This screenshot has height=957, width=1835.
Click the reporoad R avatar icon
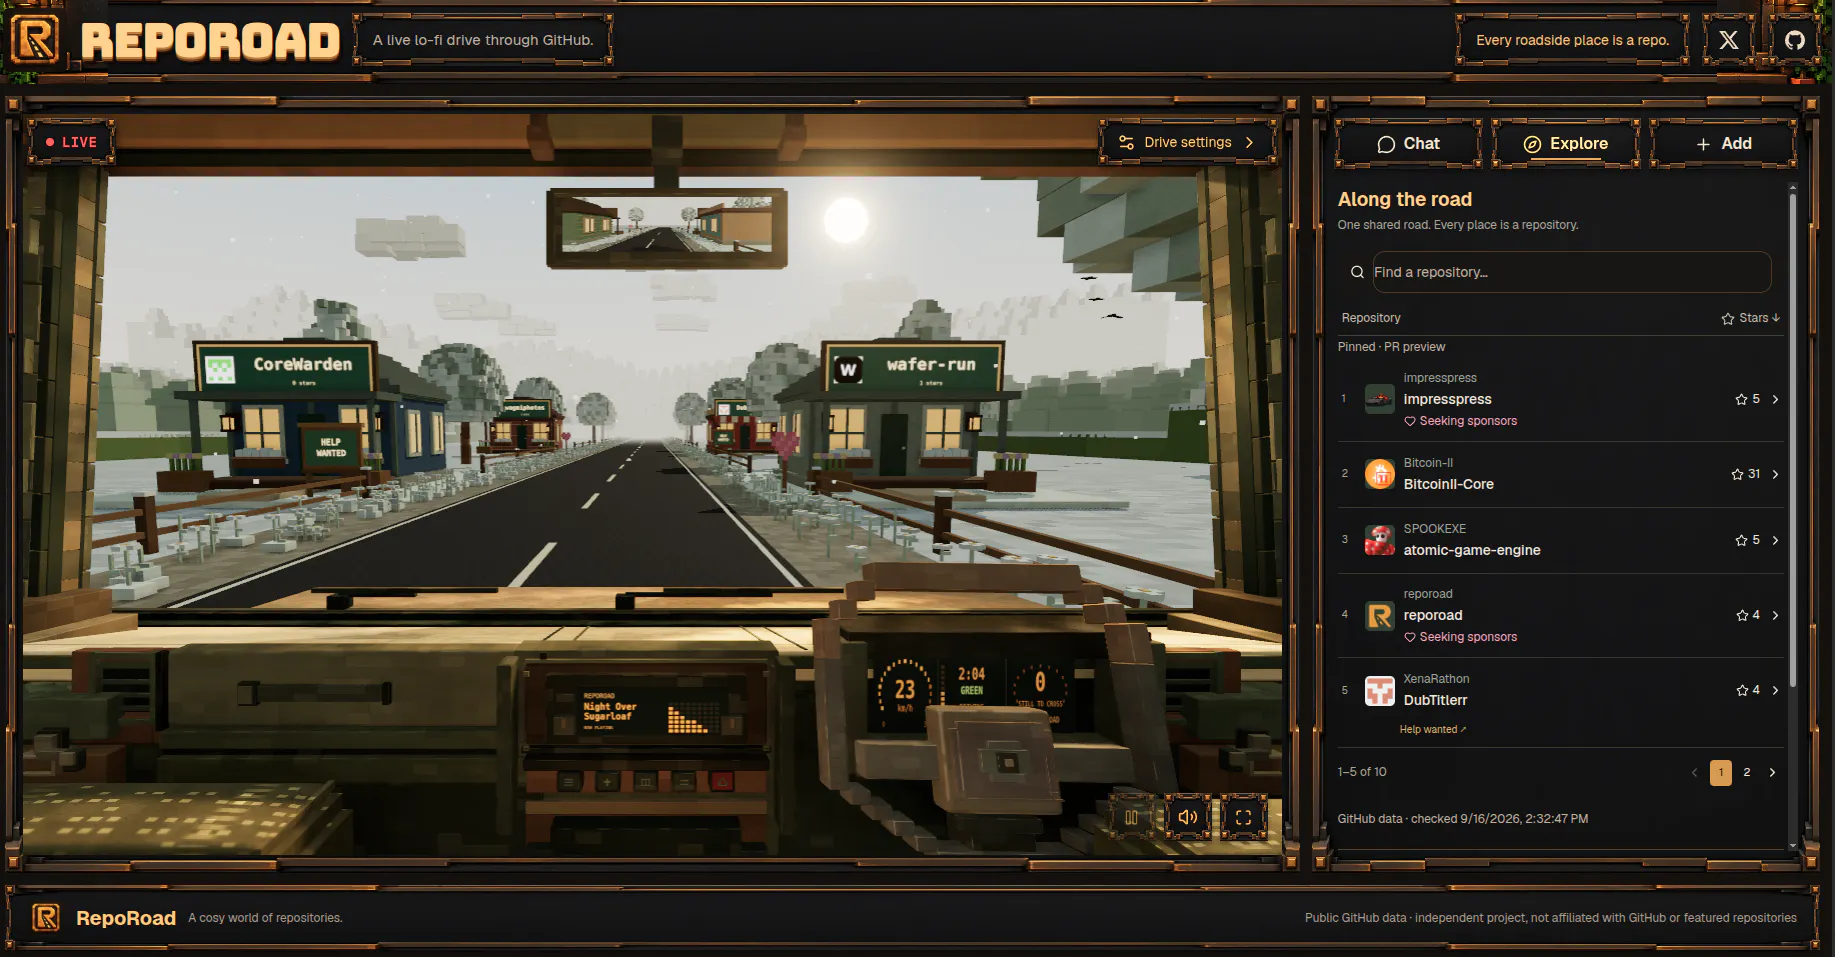(x=1380, y=615)
